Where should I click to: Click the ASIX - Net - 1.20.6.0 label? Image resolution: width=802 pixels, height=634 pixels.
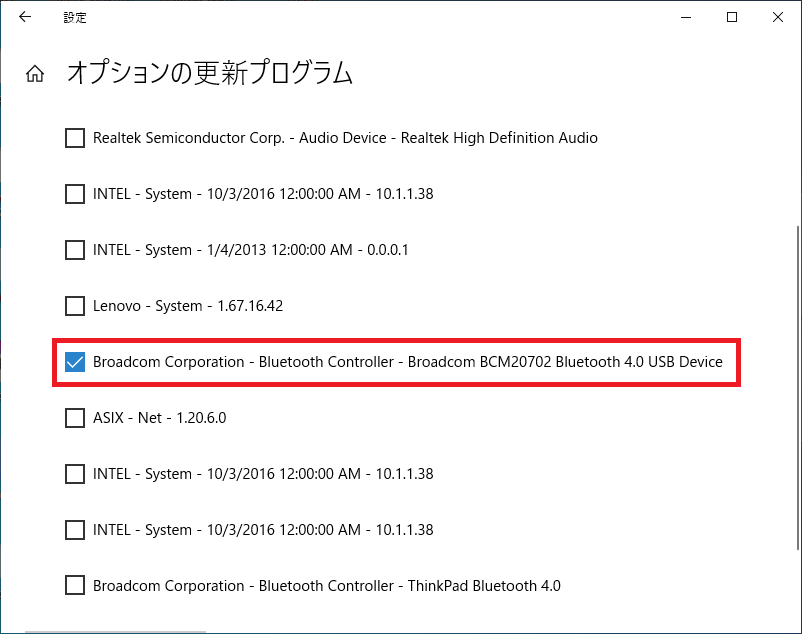160,418
